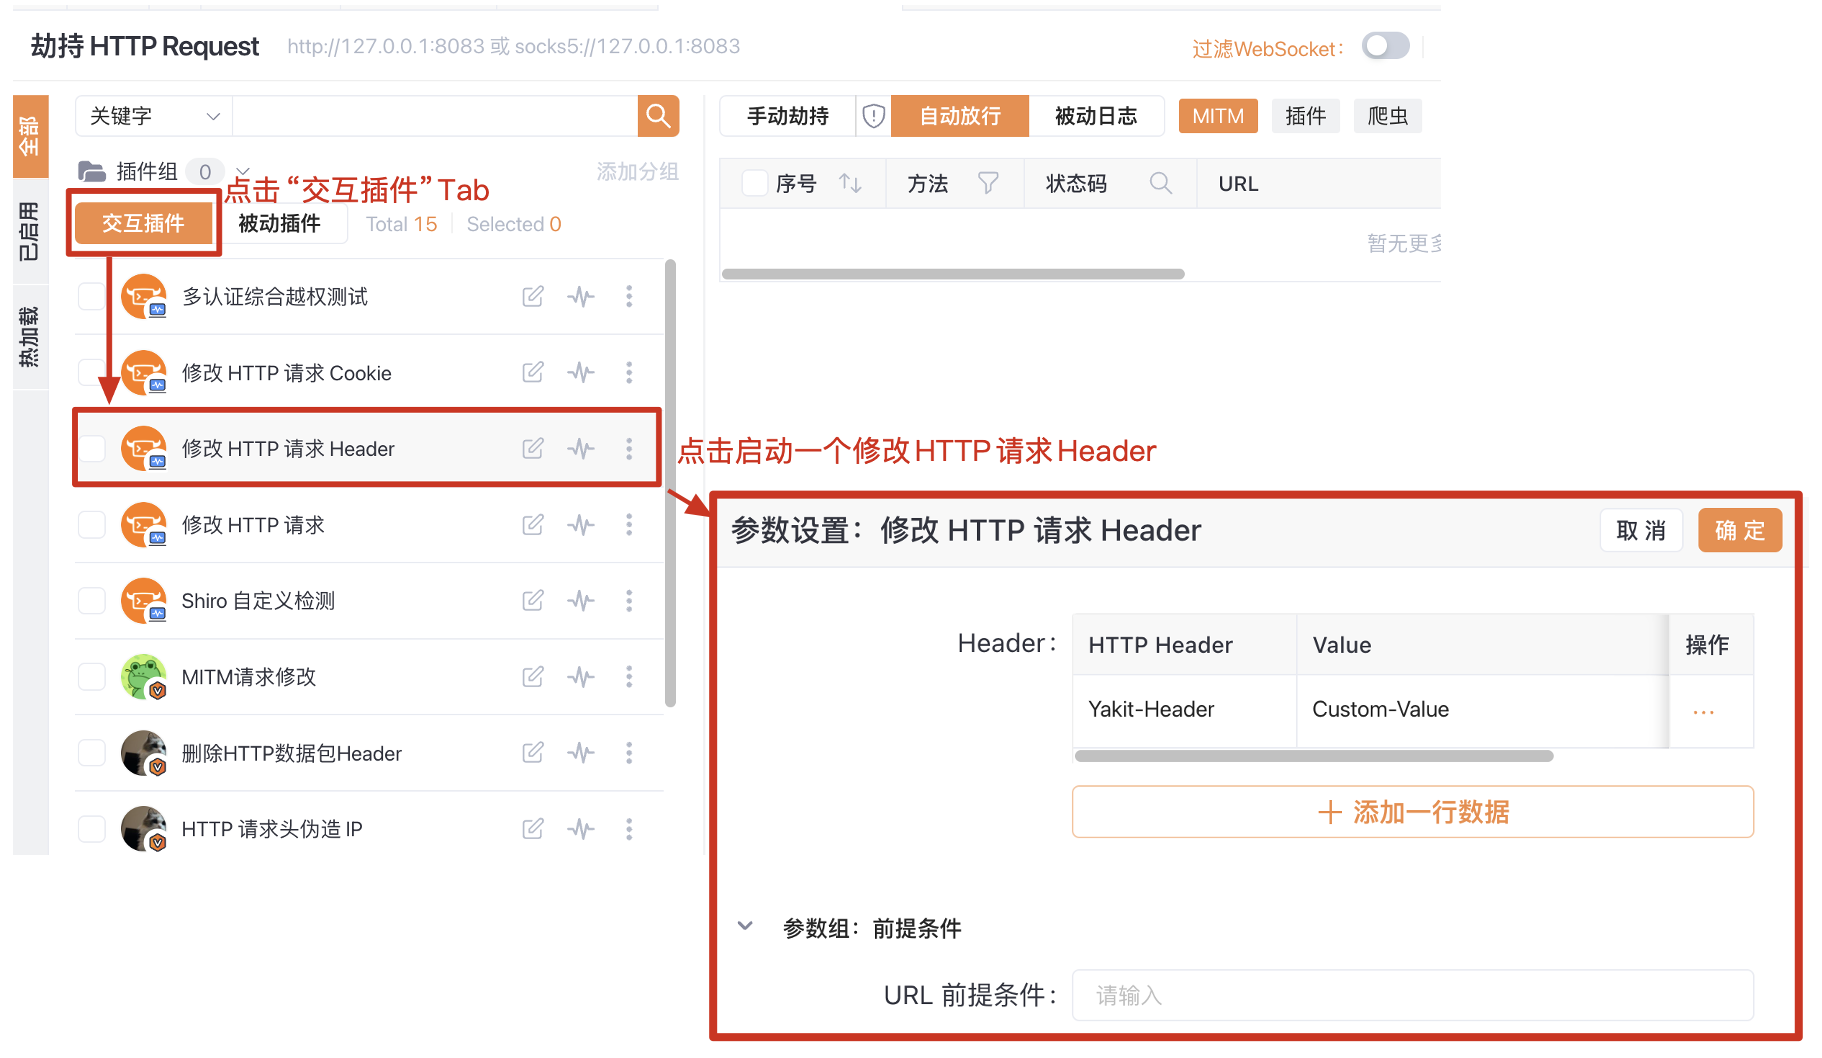
Task: Click the 插件 filter button
Action: tap(1305, 116)
